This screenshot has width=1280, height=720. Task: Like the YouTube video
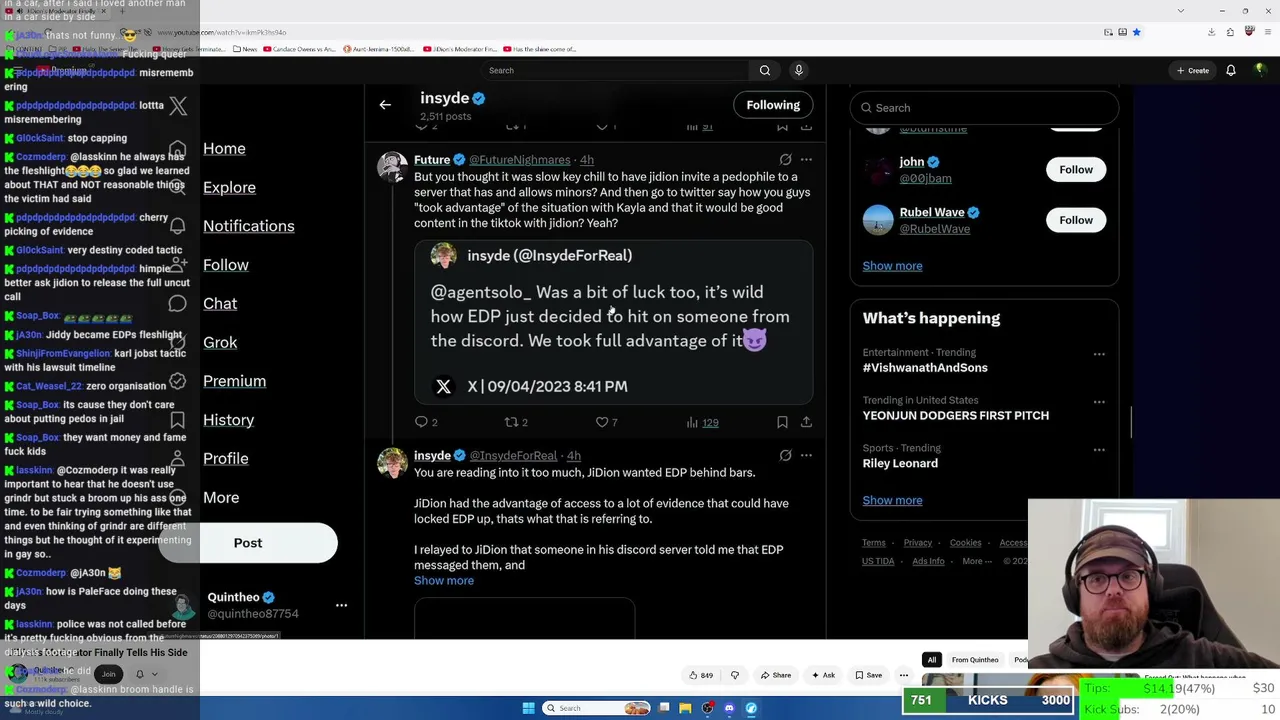(x=701, y=675)
